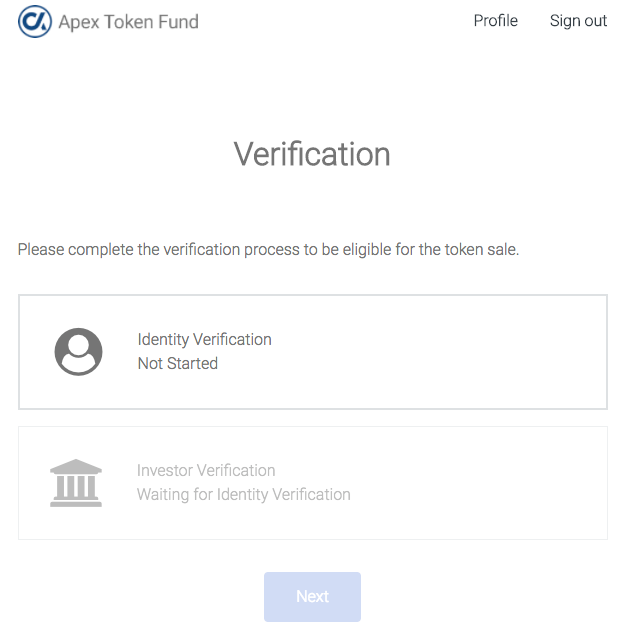
Task: Click the Waiting for Identity Verification status
Action: [243, 495]
